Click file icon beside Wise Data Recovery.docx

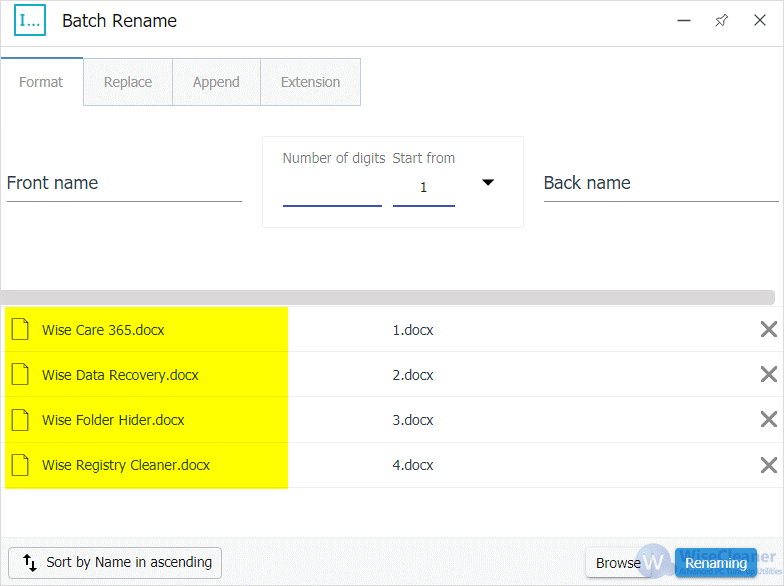point(20,374)
